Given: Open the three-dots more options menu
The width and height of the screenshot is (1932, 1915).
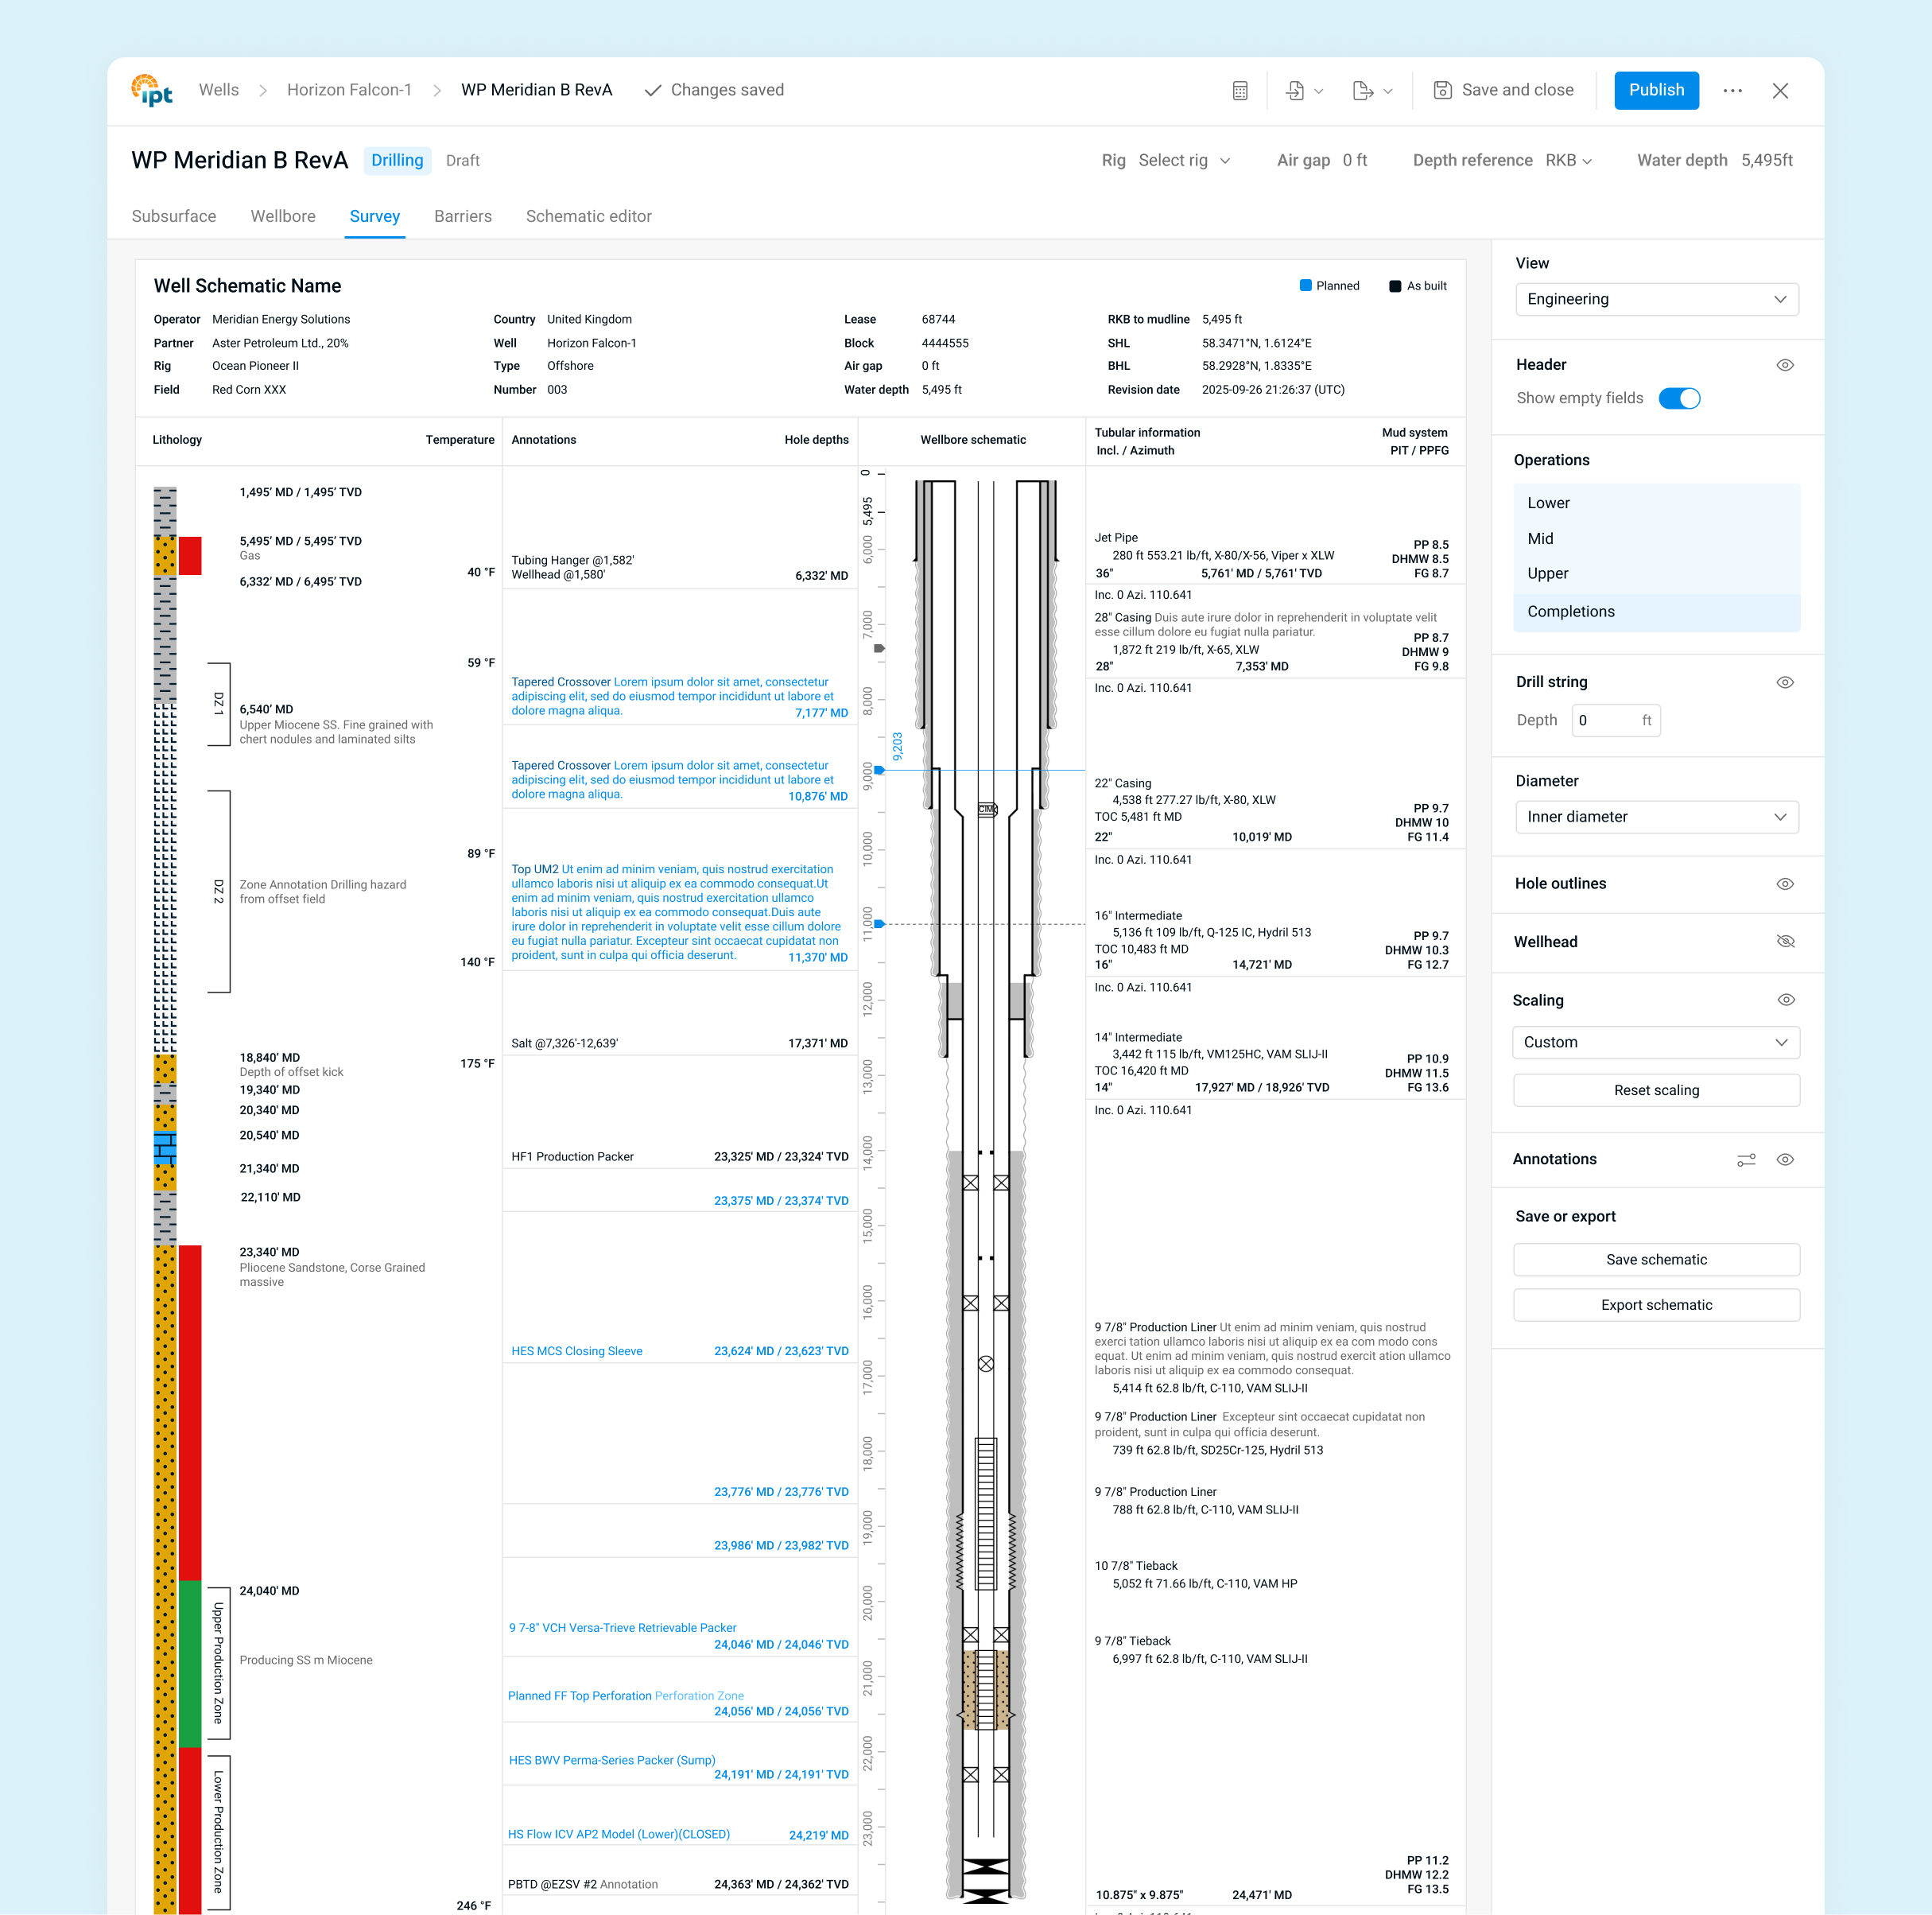Looking at the screenshot, I should [1732, 91].
